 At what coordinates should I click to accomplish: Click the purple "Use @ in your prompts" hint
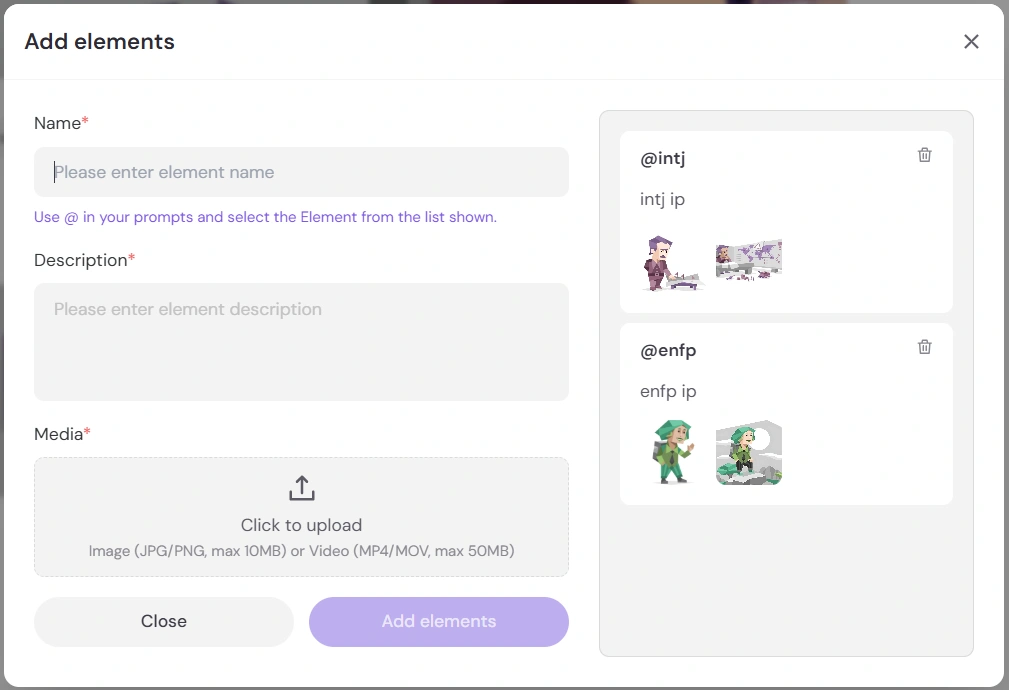265,217
